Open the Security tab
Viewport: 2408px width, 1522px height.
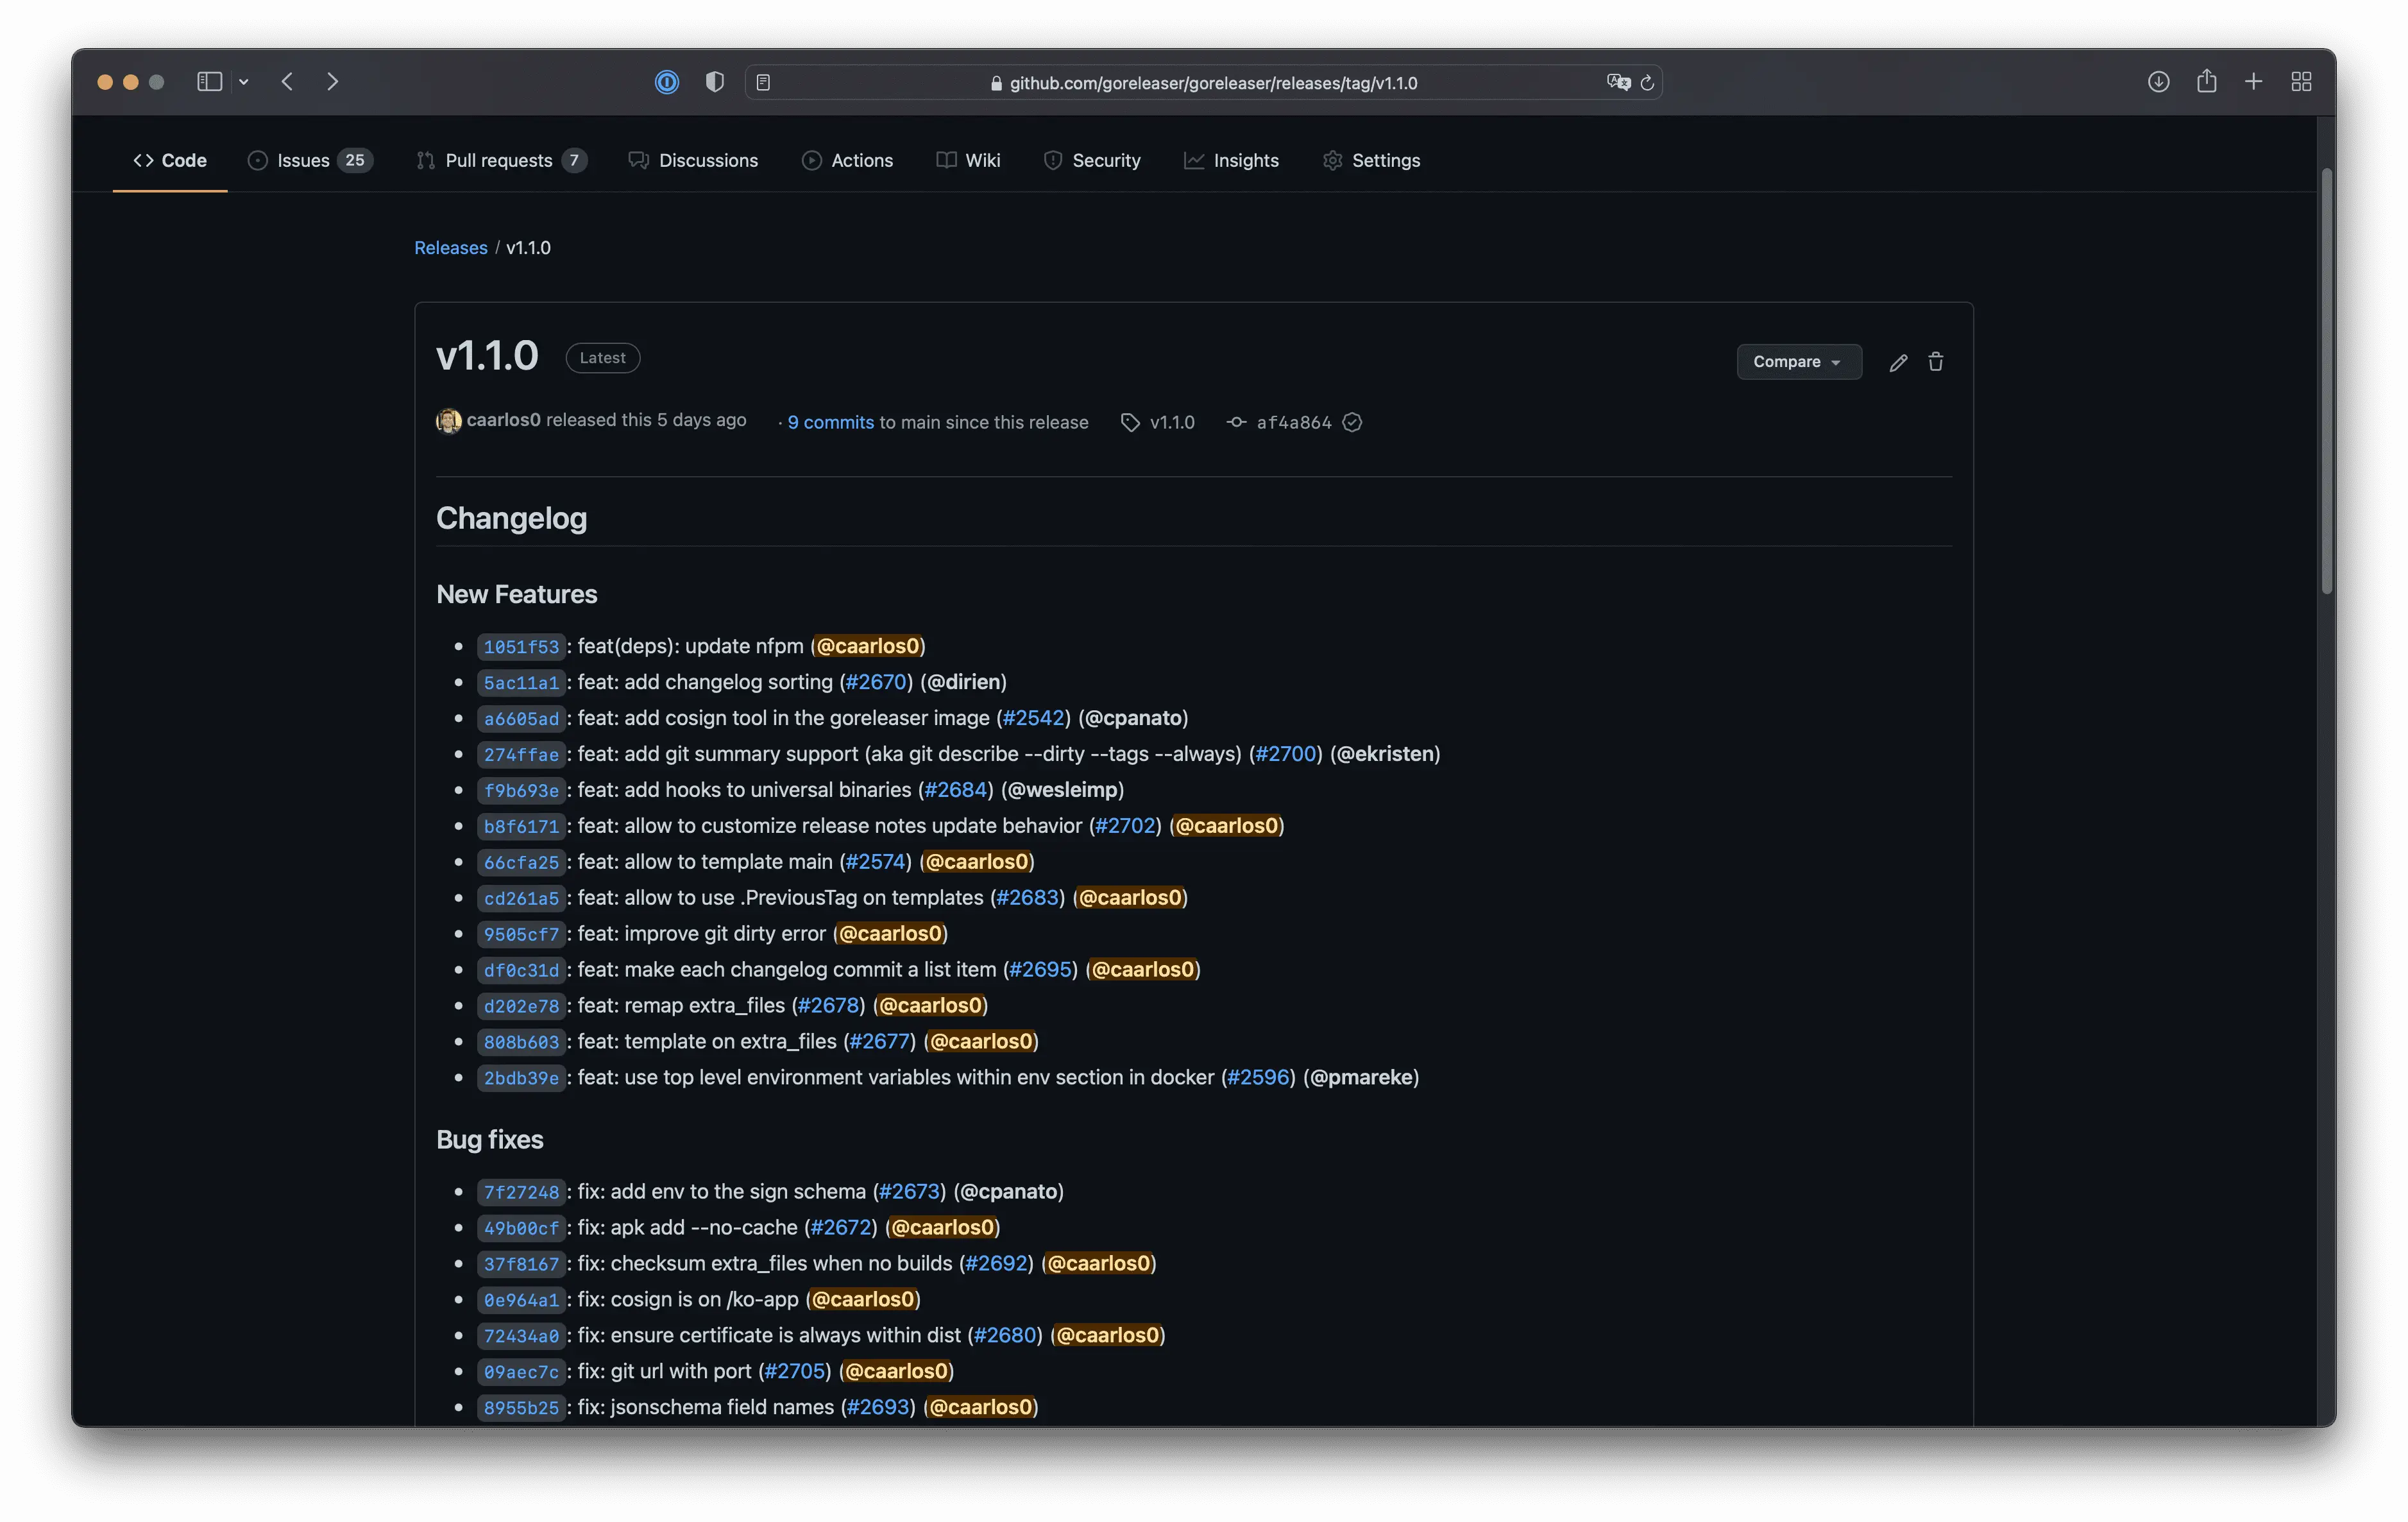[1092, 160]
